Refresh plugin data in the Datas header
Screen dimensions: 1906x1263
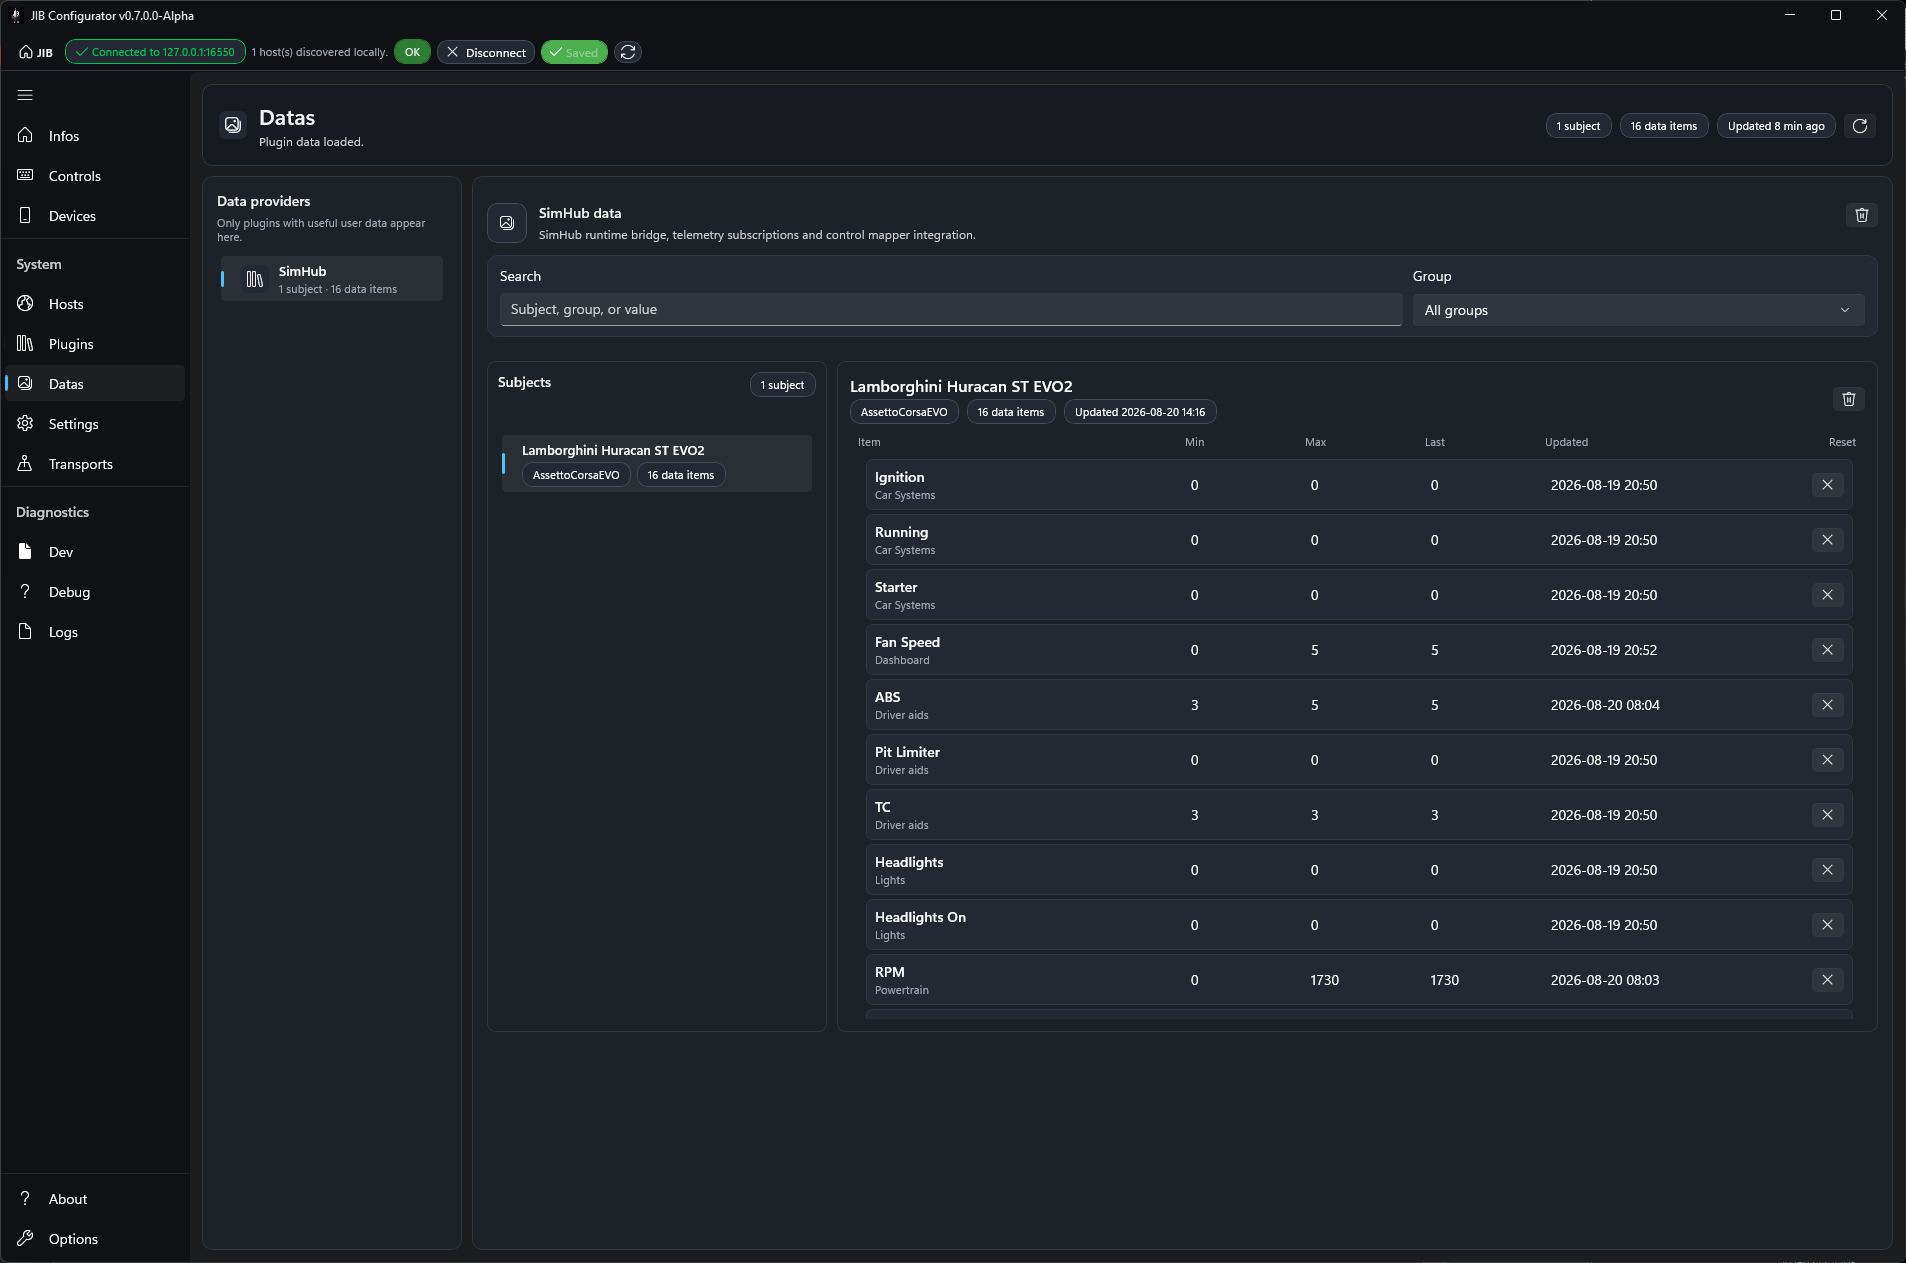[x=1860, y=126]
